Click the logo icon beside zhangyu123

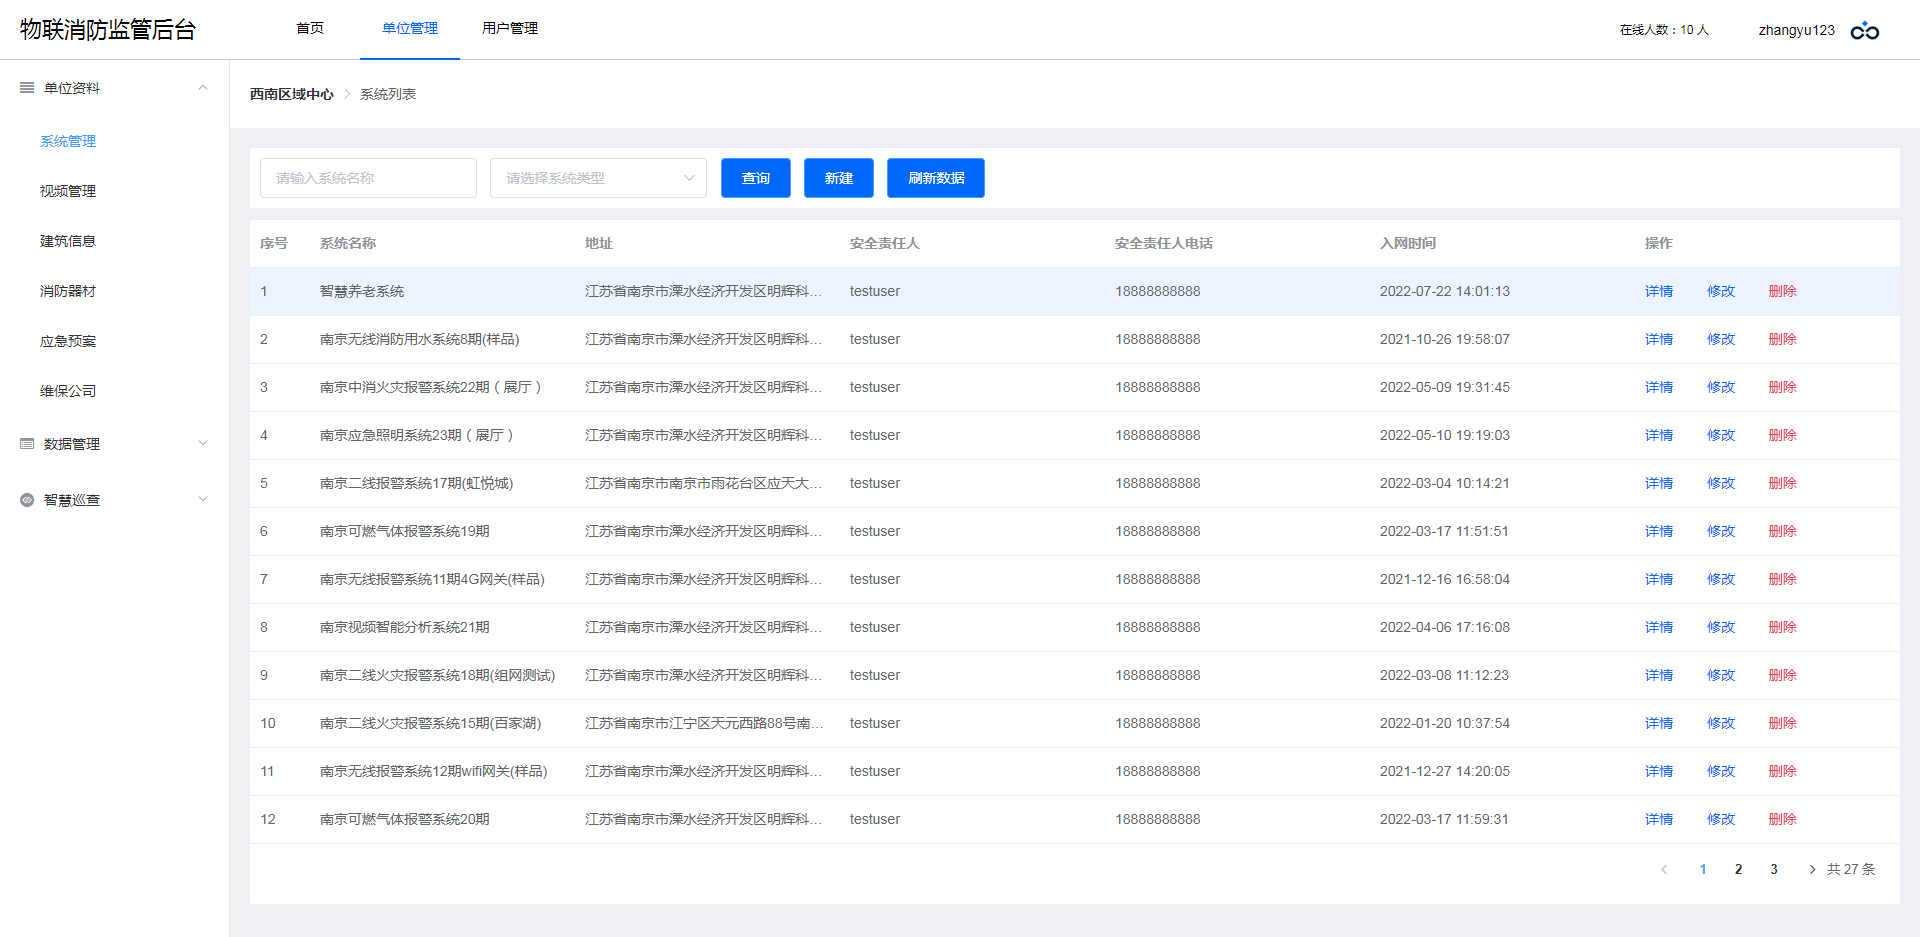click(x=1865, y=31)
